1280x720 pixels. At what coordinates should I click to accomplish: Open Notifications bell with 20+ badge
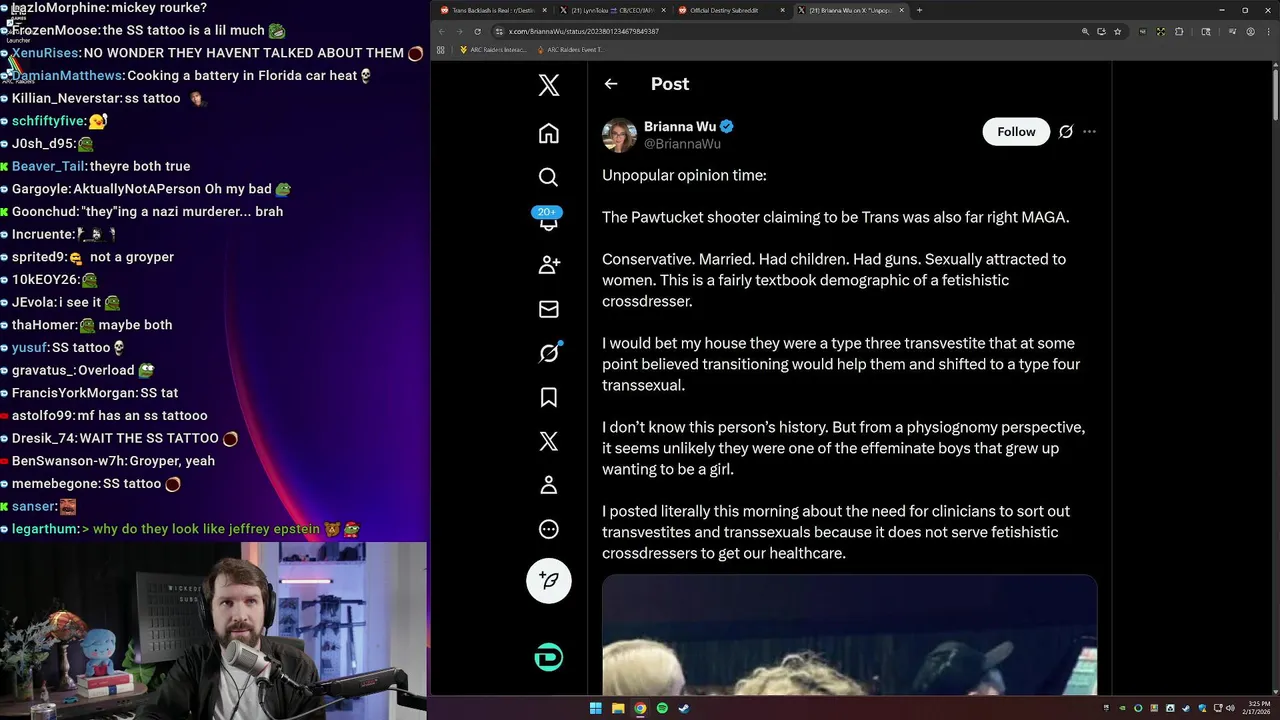(x=549, y=220)
